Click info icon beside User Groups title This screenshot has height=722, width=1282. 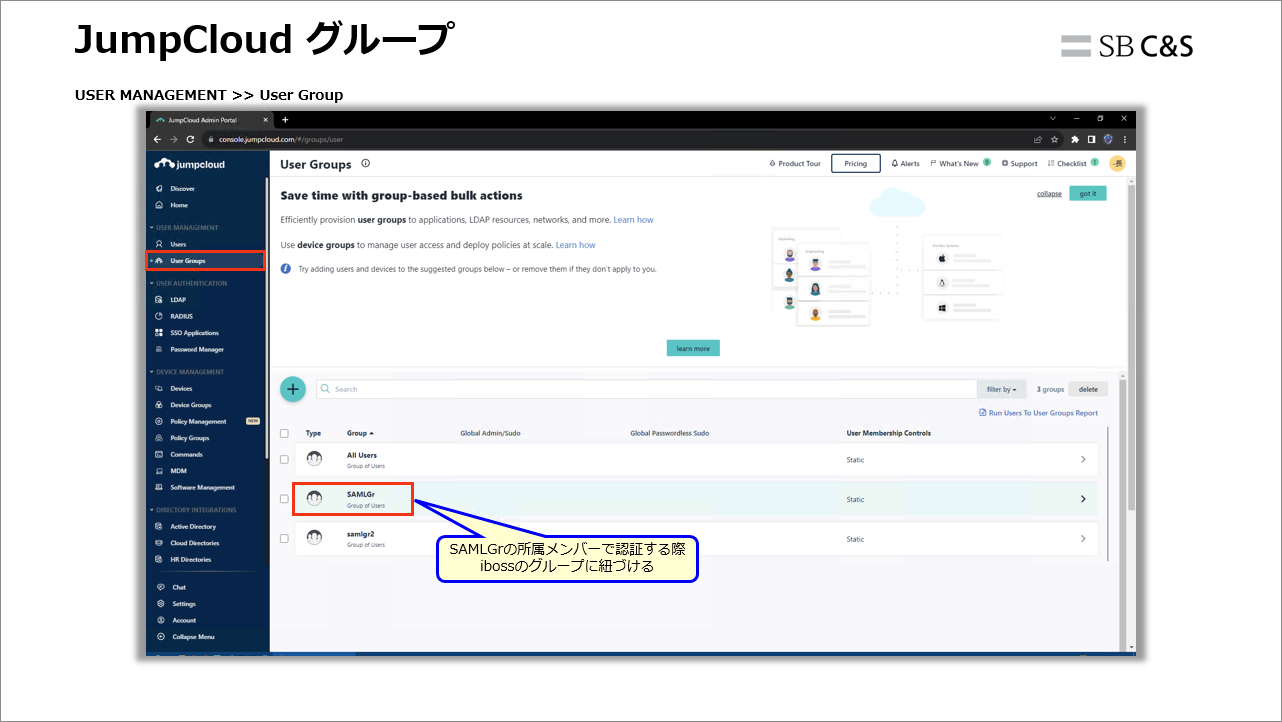(x=365, y=163)
